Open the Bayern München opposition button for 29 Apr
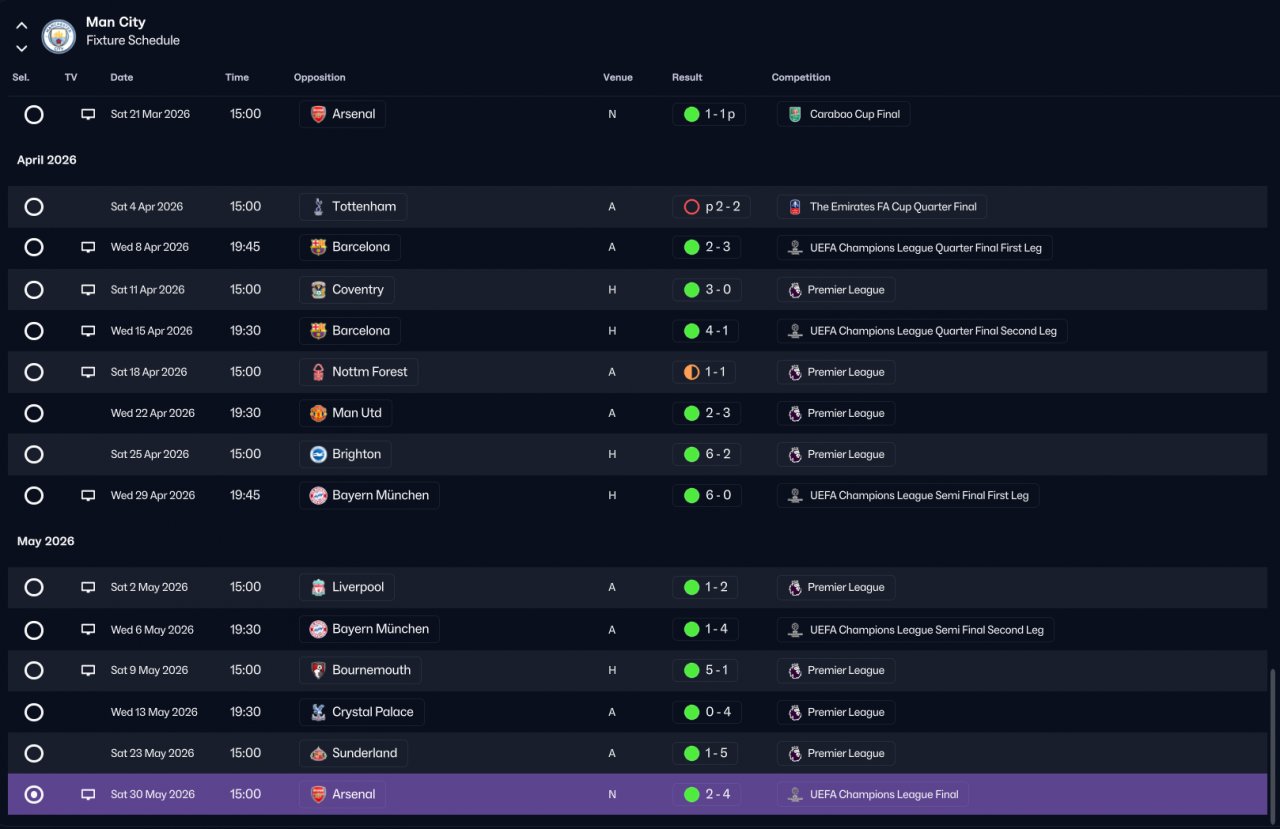This screenshot has width=1280, height=829. [x=369, y=495]
